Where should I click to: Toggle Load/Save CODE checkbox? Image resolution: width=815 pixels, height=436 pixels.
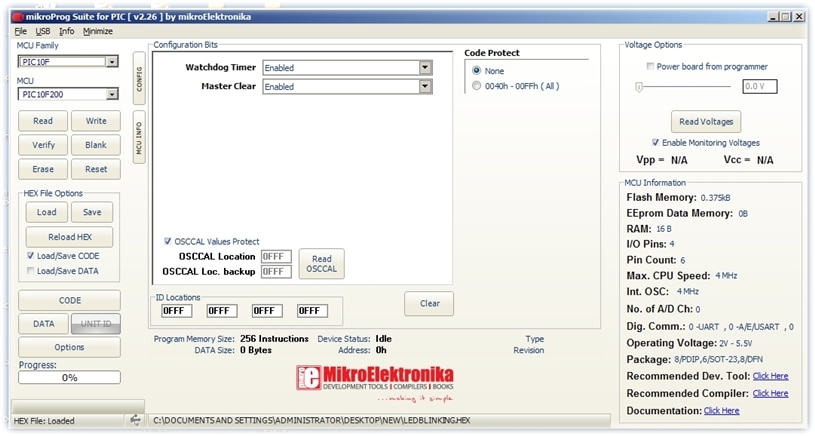pos(31,256)
